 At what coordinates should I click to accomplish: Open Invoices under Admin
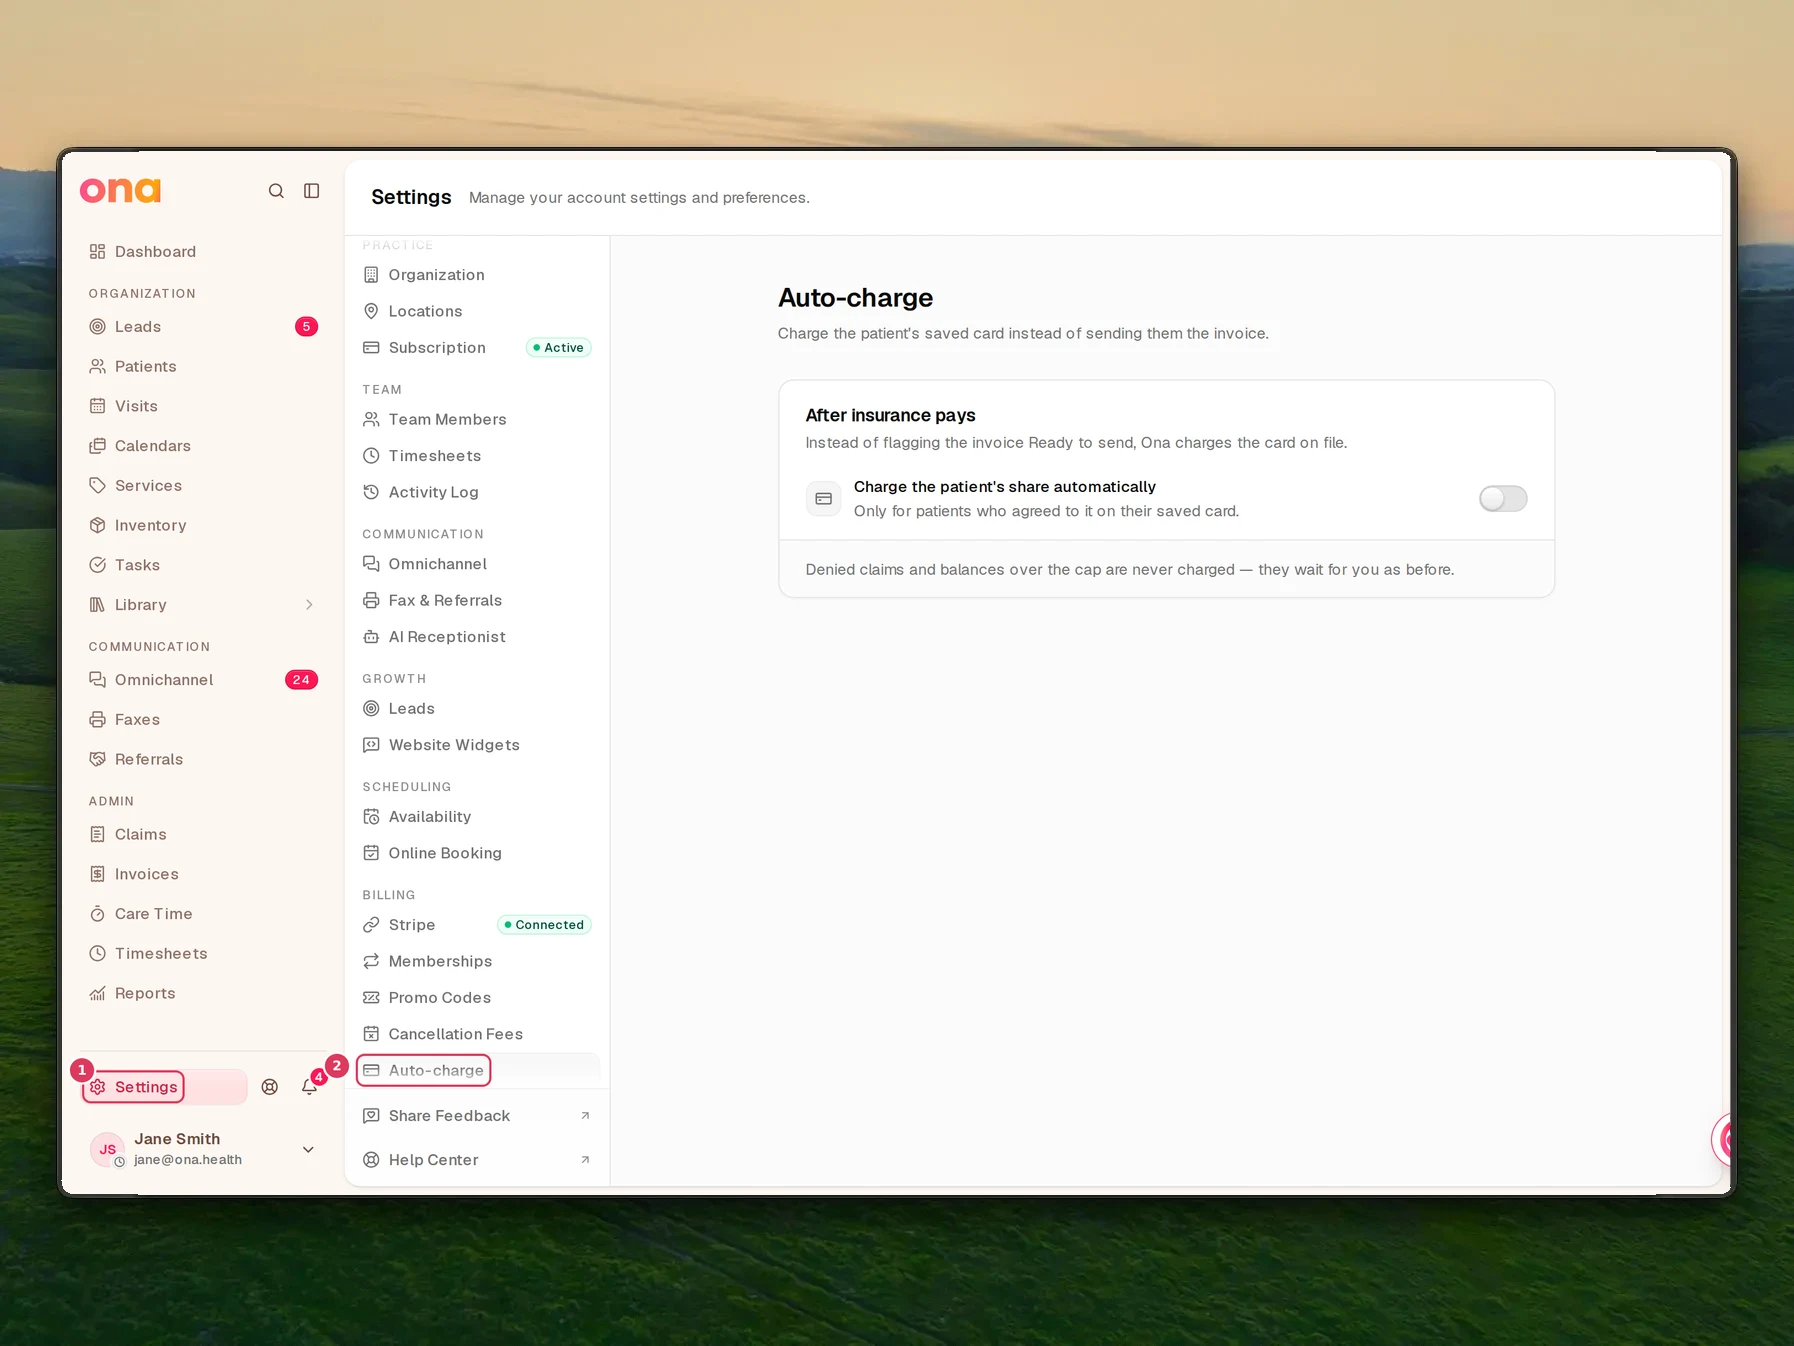(x=203, y=874)
